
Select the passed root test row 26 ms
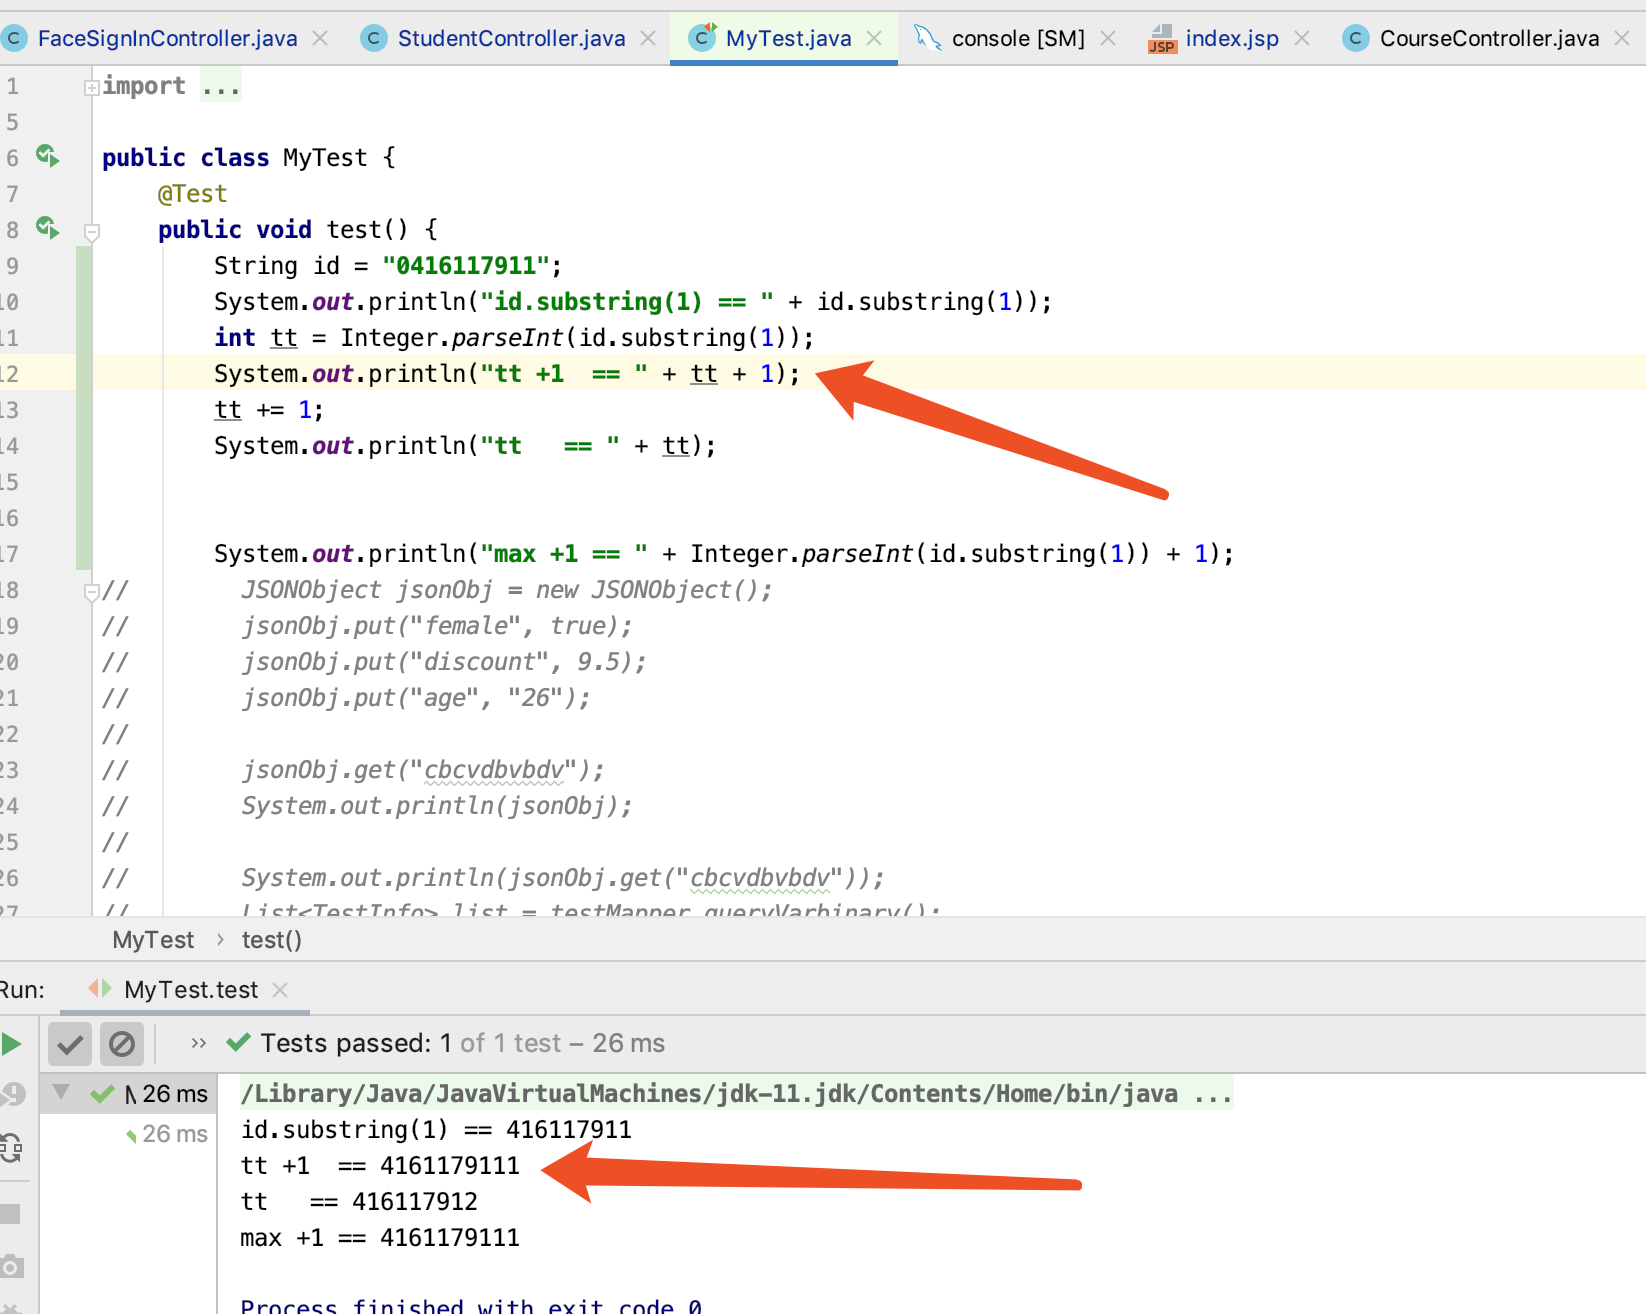128,1094
